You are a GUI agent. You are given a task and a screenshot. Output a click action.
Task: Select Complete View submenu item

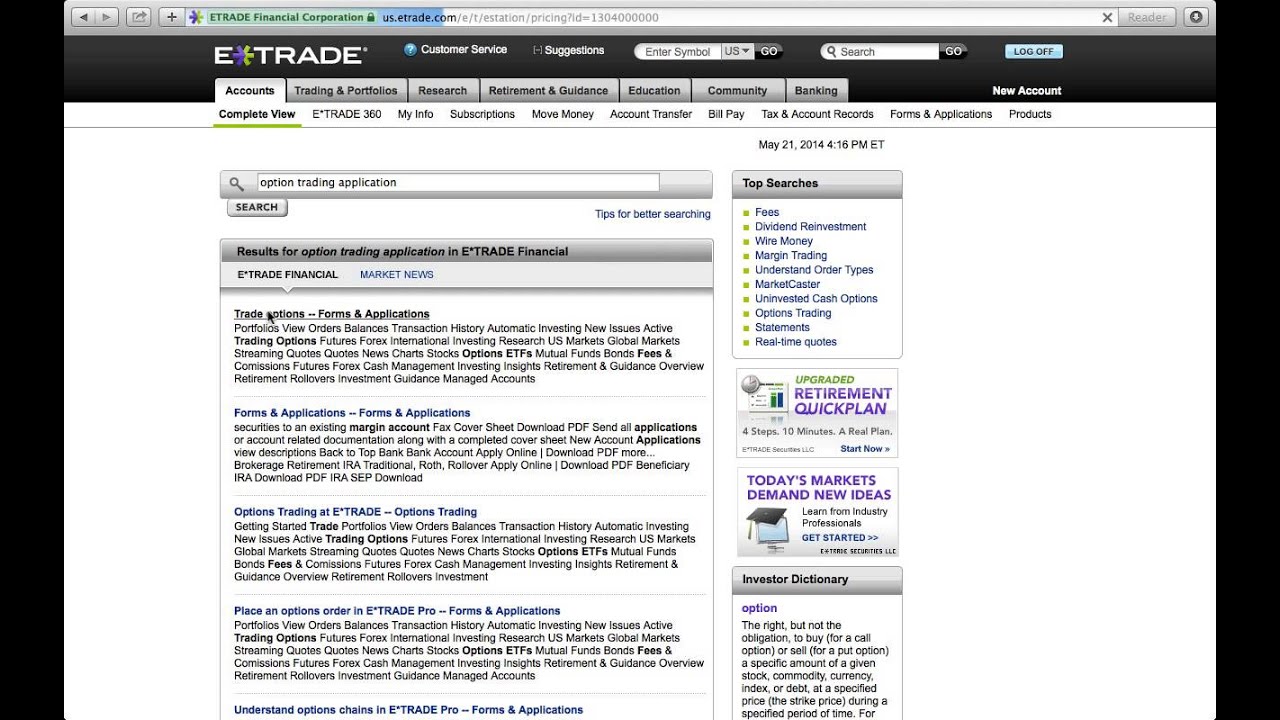(x=257, y=114)
